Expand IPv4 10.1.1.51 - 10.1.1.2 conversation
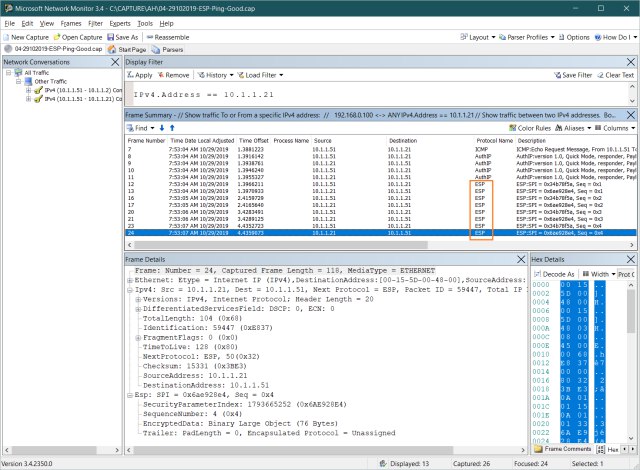The image size is (640, 470). (28, 90)
